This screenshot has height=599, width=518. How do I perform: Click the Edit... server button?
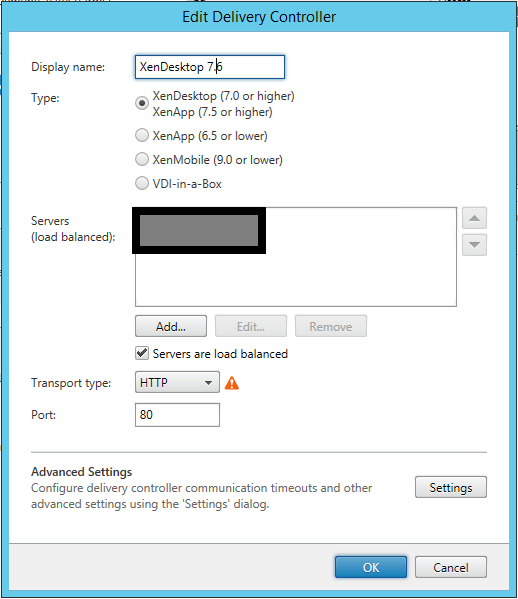pos(251,326)
